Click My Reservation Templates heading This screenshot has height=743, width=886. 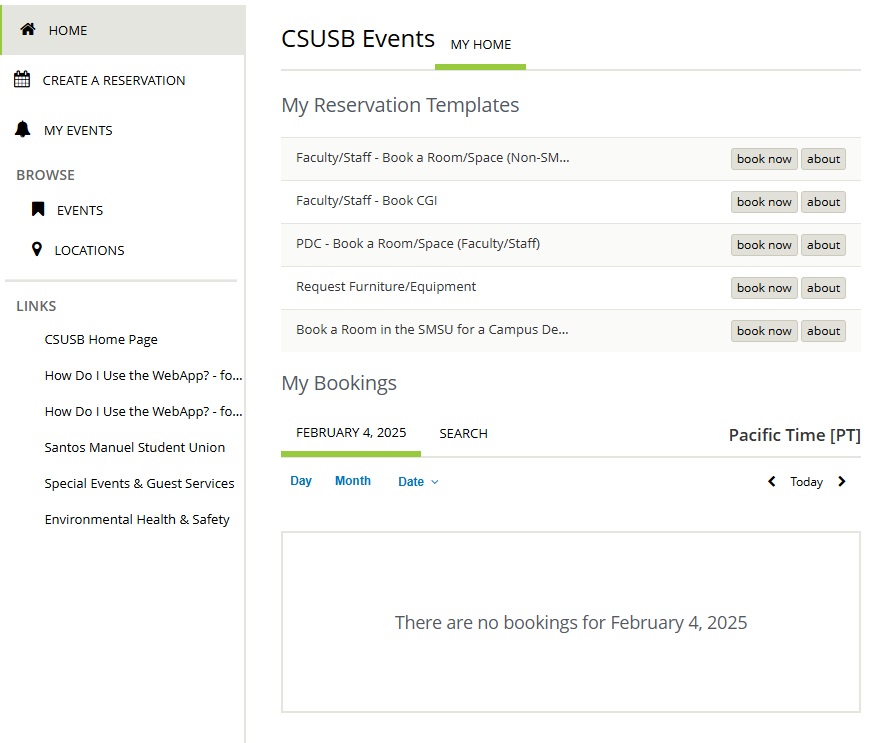point(400,105)
